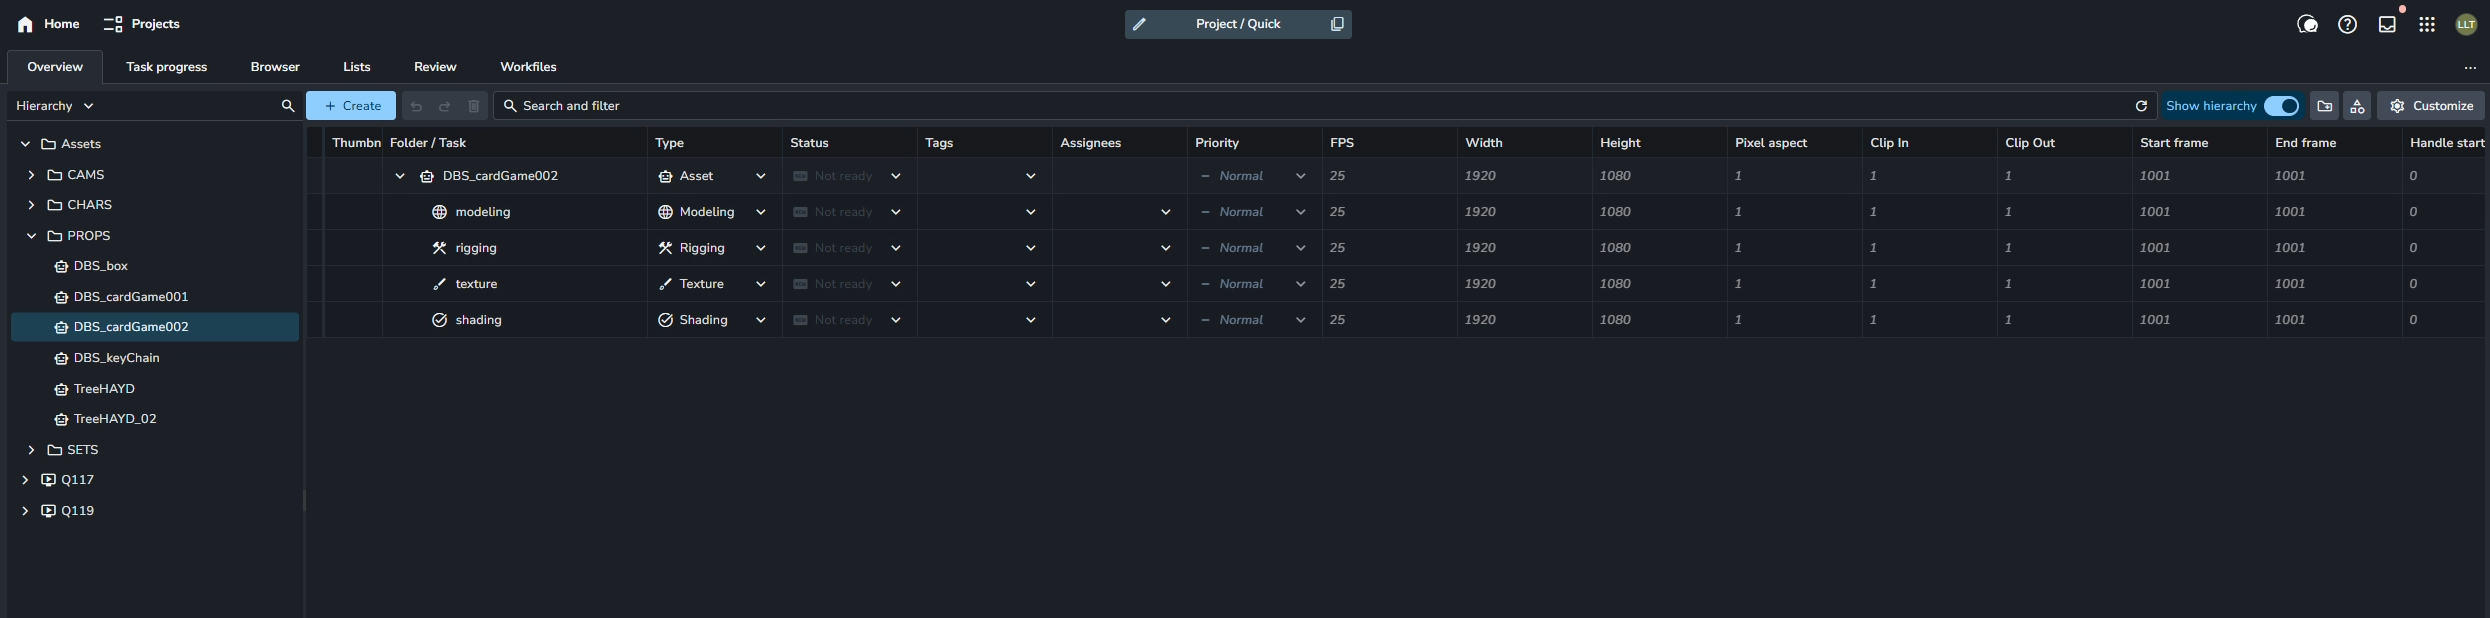Click the shapes group-by icon beside Customize
2490x618 pixels.
click(2357, 106)
